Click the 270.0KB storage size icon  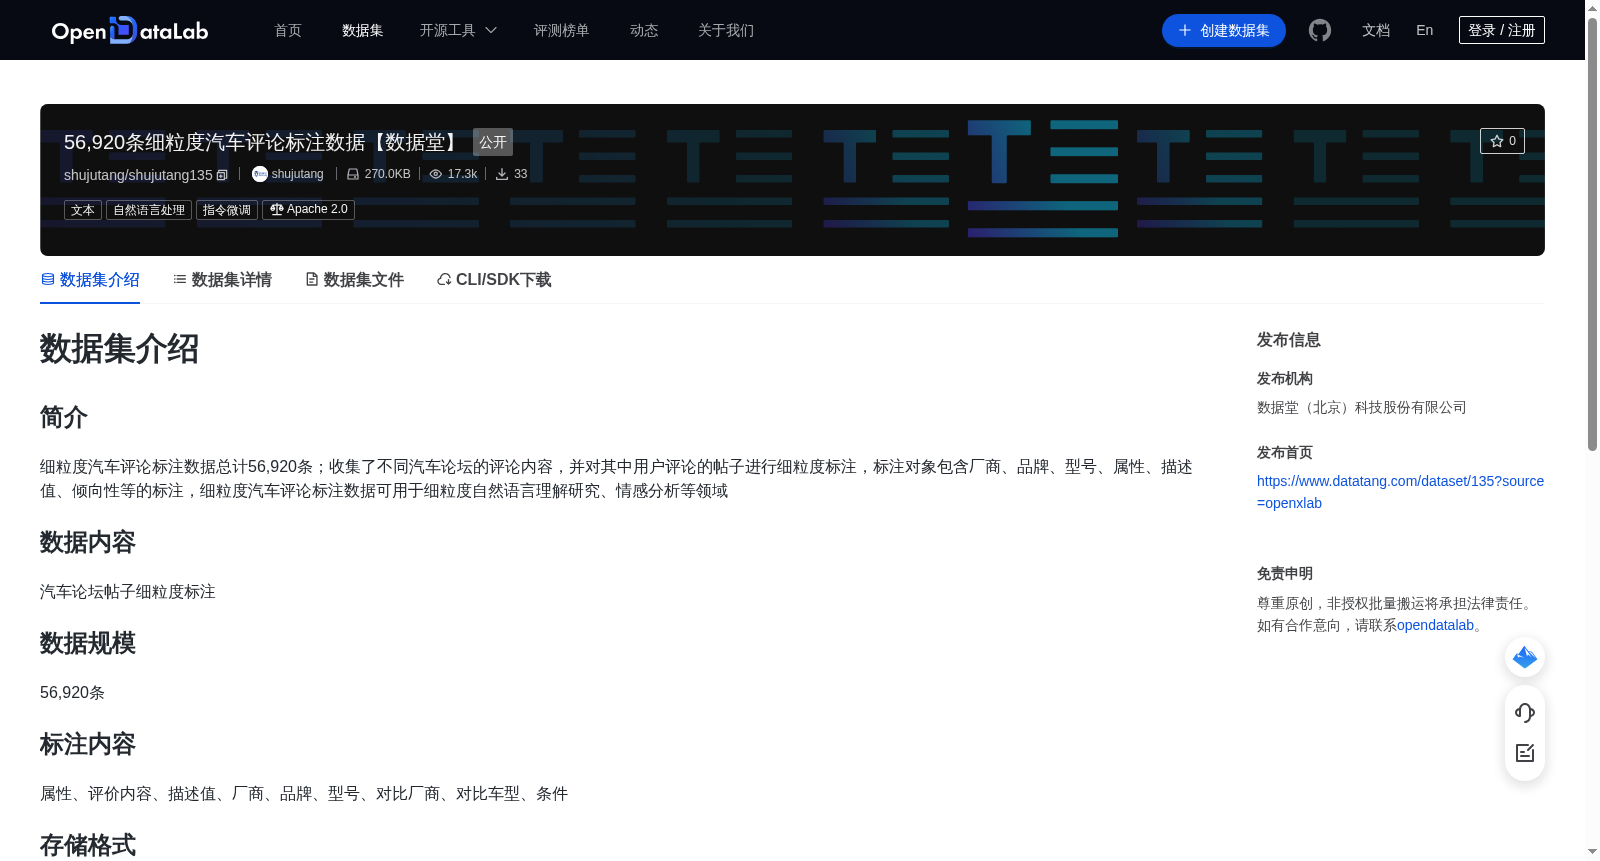click(x=353, y=174)
